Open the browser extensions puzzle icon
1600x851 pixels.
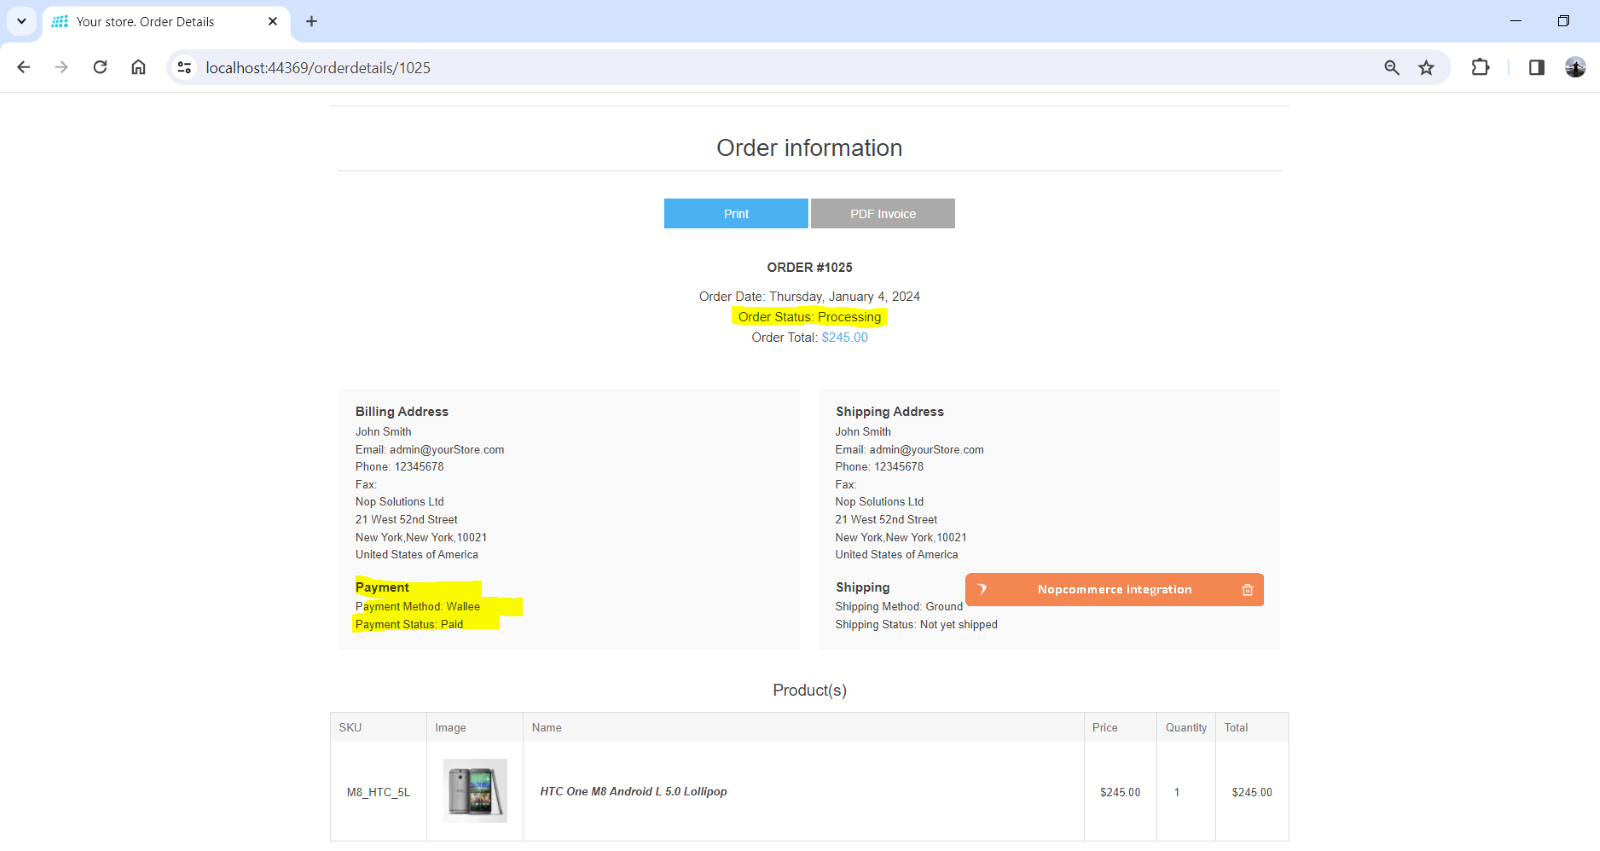coord(1480,67)
